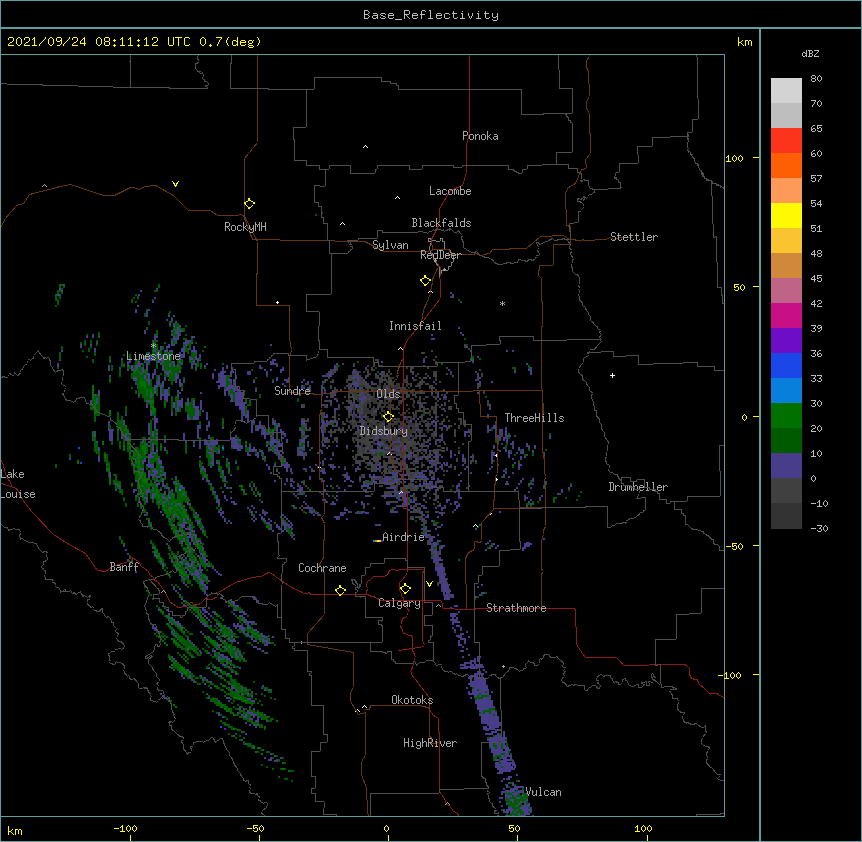Select the green 20-30 dBZ legend swatch
Screen dimensions: 862x842
click(x=786, y=416)
